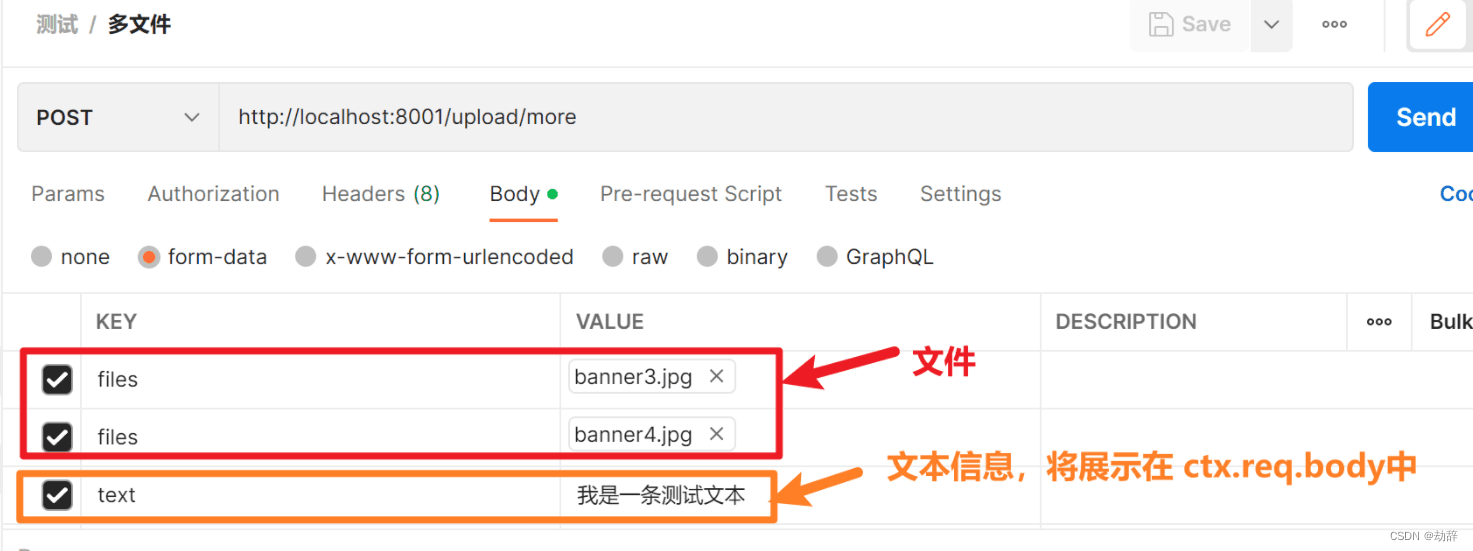Expand the POST method dropdown

pyautogui.click(x=118, y=117)
